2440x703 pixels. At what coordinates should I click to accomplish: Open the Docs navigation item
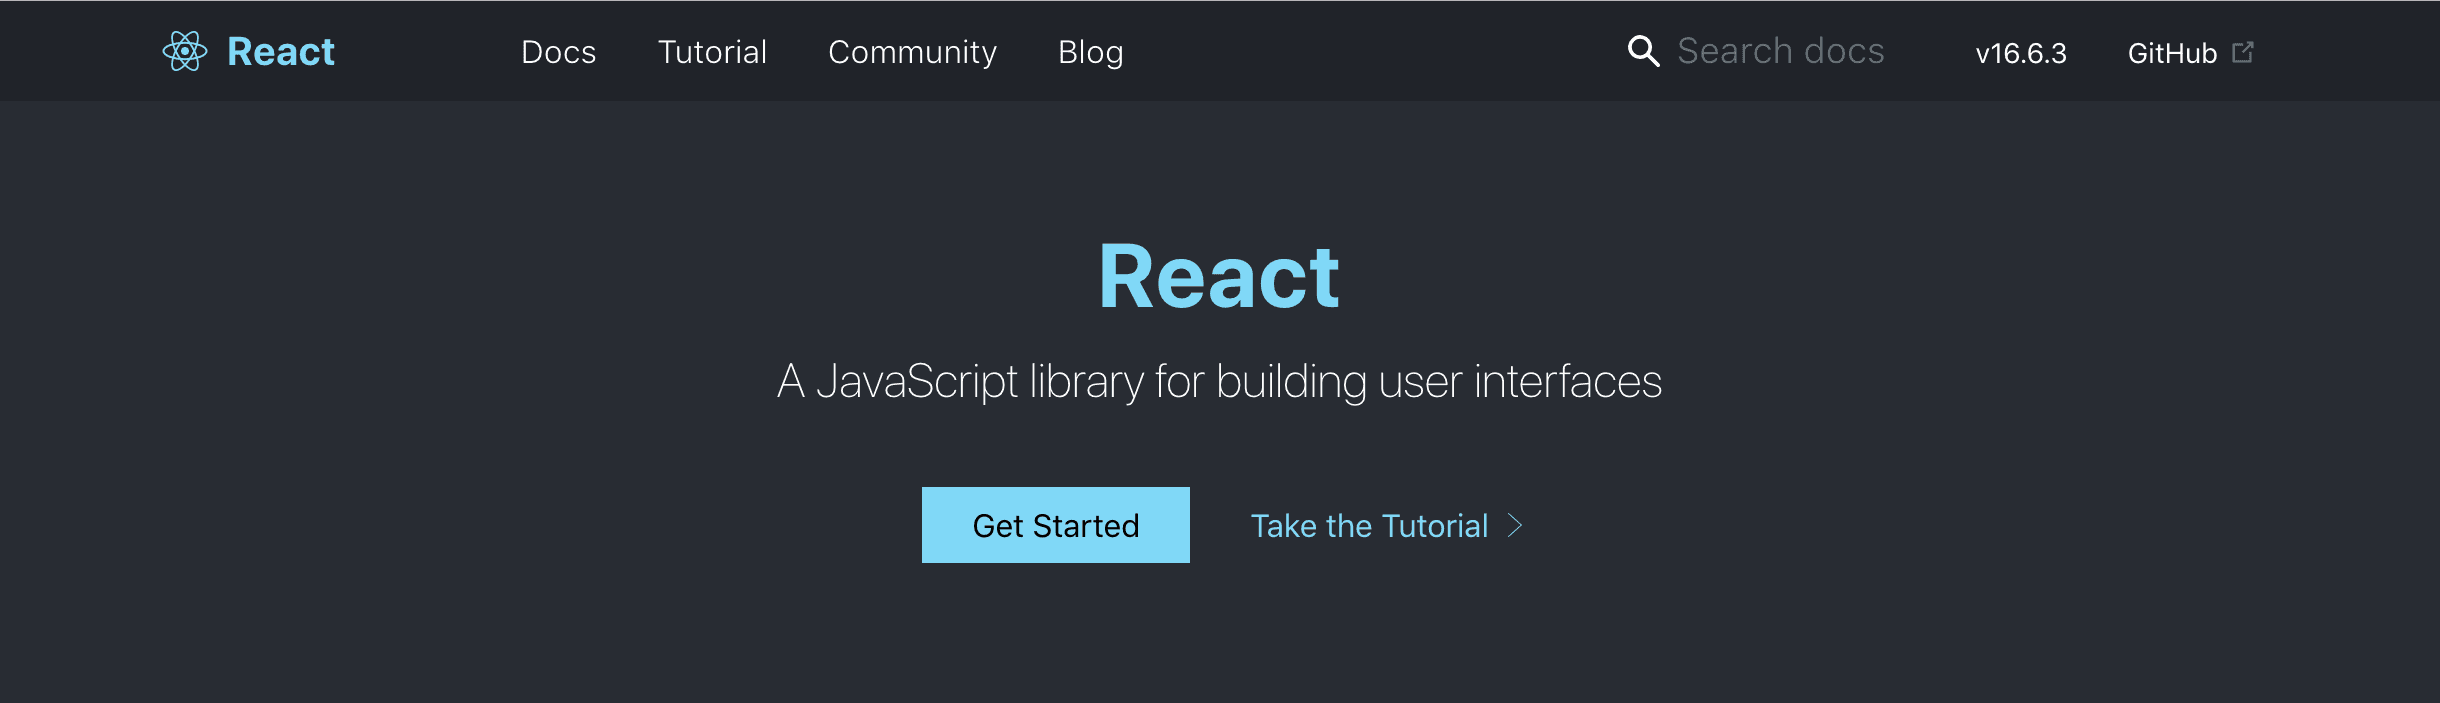pyautogui.click(x=558, y=52)
